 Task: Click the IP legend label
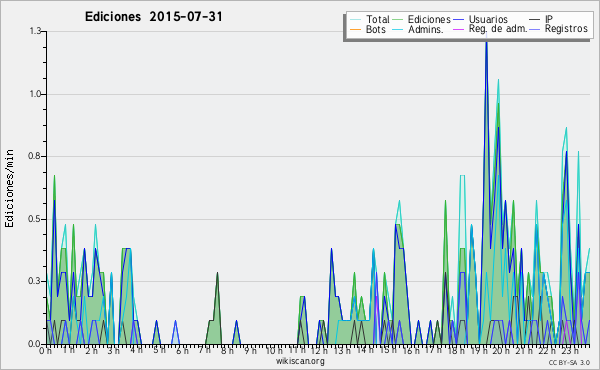(549, 19)
